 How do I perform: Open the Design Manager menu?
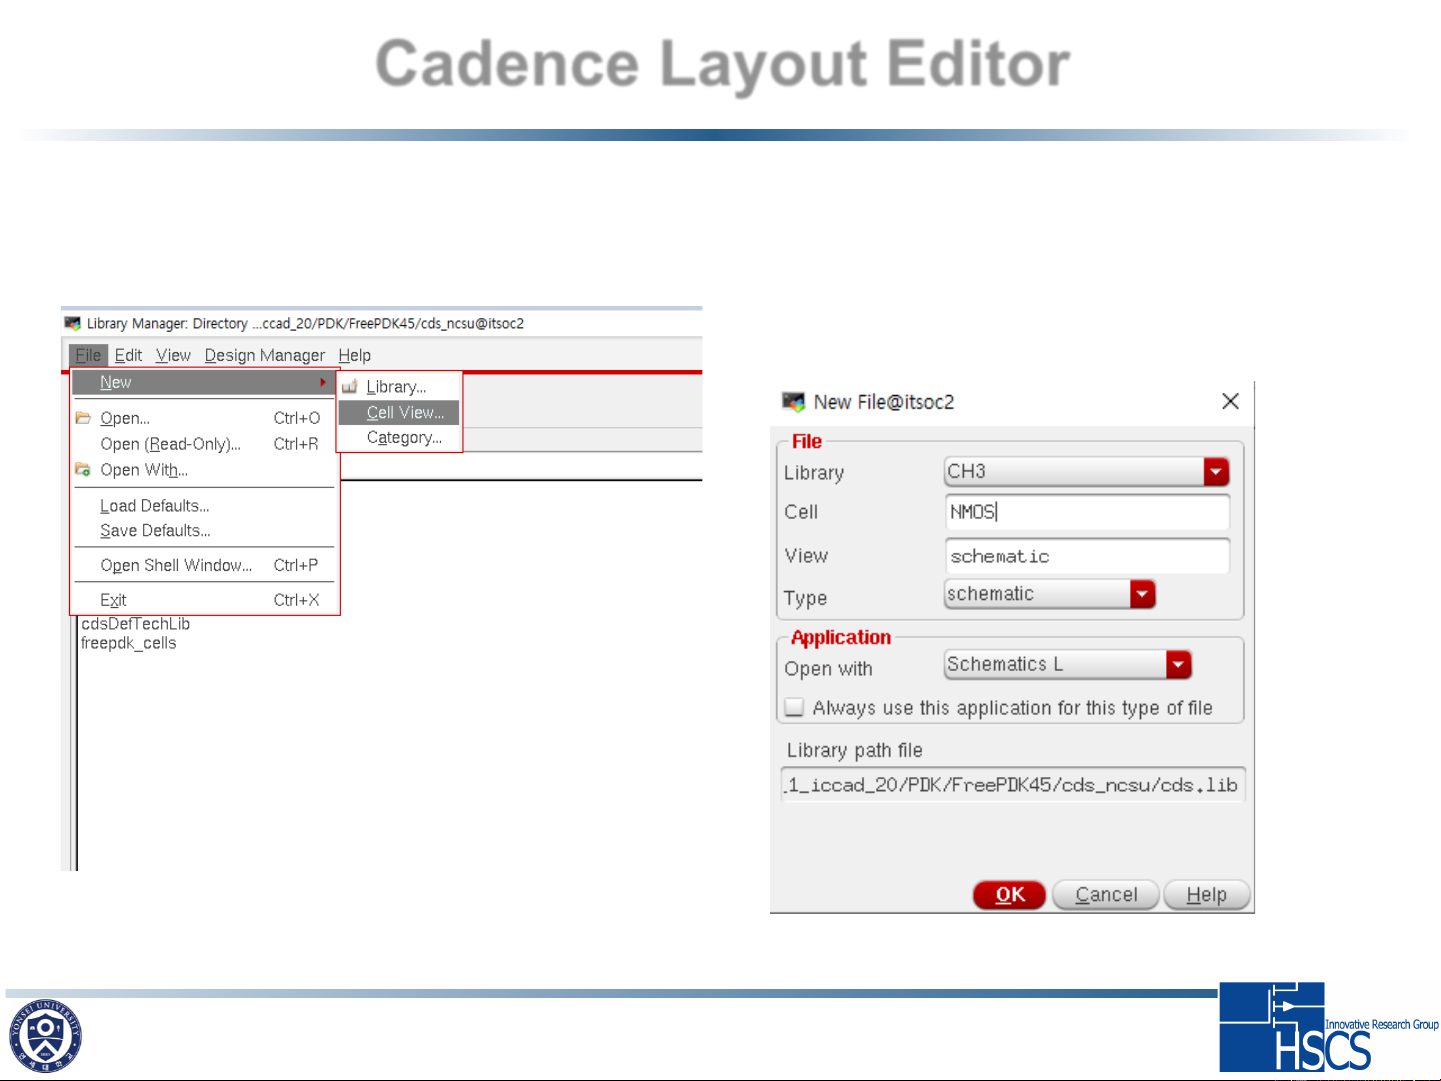pos(264,355)
